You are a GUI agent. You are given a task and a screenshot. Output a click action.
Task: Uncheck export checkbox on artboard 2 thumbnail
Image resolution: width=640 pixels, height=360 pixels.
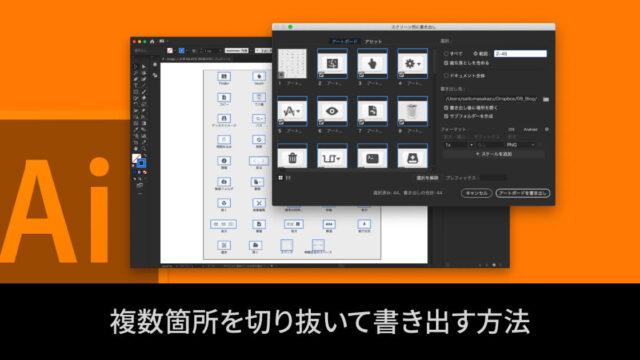[x=322, y=75]
